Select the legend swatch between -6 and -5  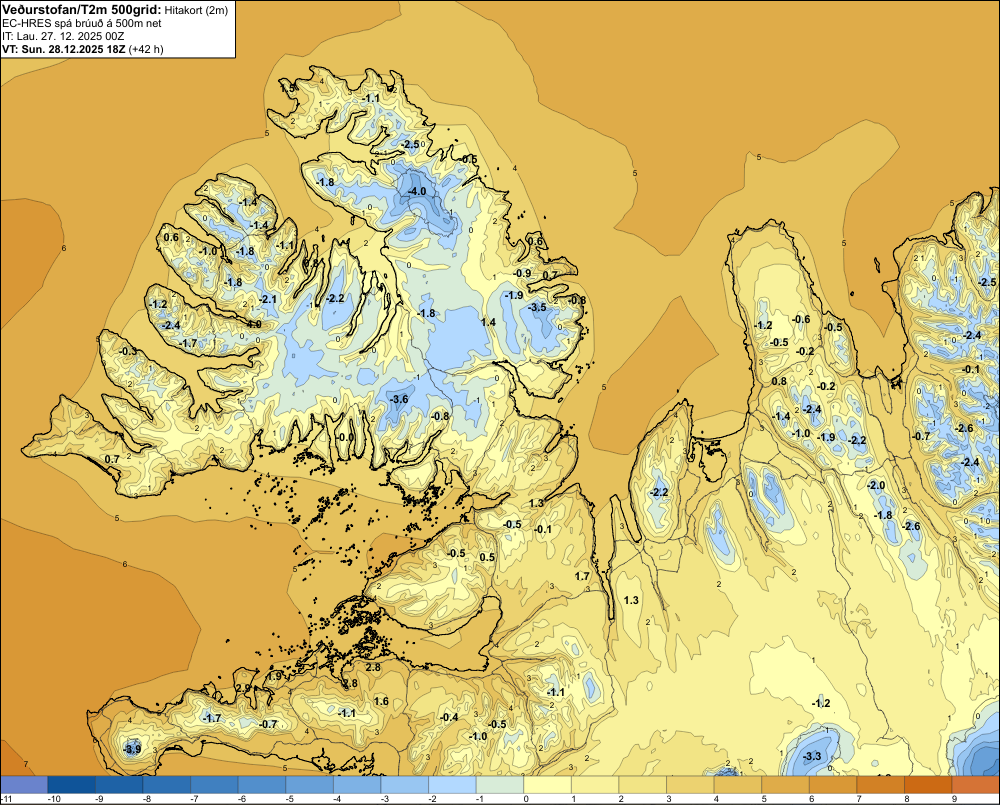pyautogui.click(x=262, y=785)
